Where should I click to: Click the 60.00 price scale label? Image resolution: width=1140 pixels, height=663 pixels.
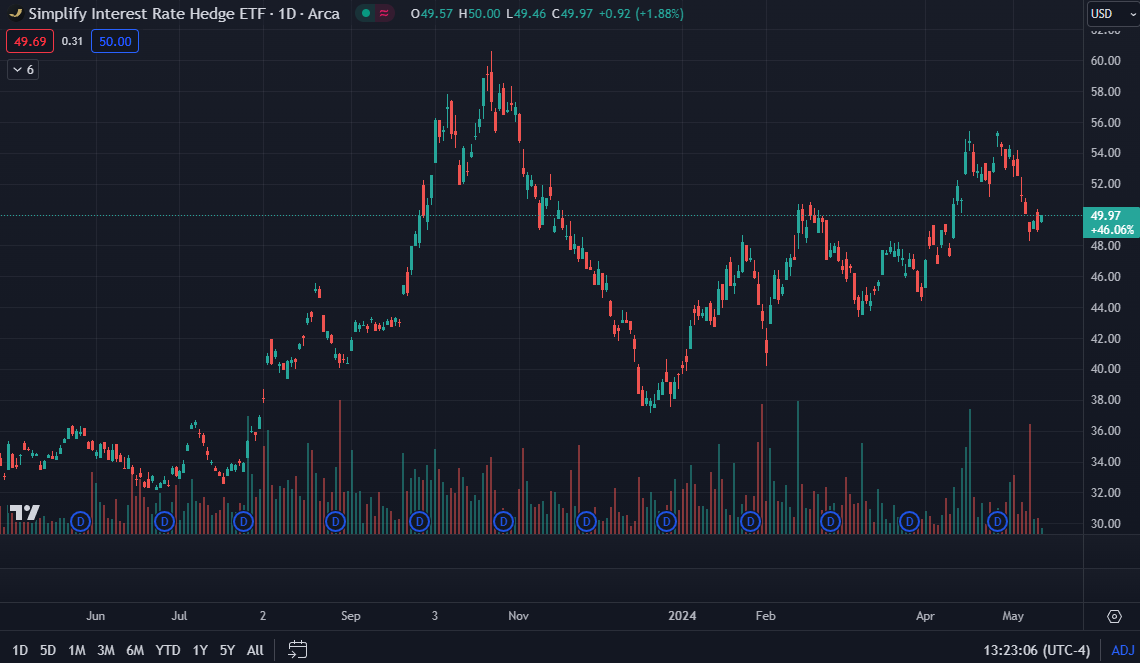(1105, 60)
